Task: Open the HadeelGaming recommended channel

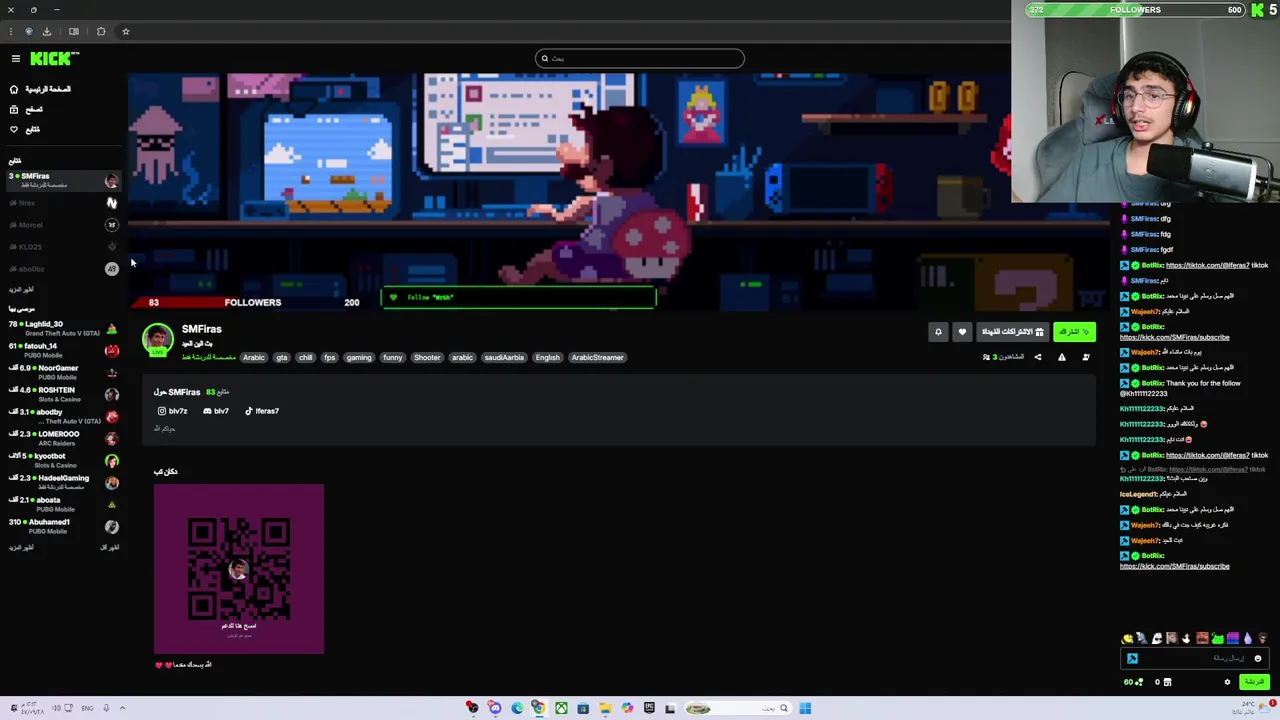Action: (x=63, y=482)
